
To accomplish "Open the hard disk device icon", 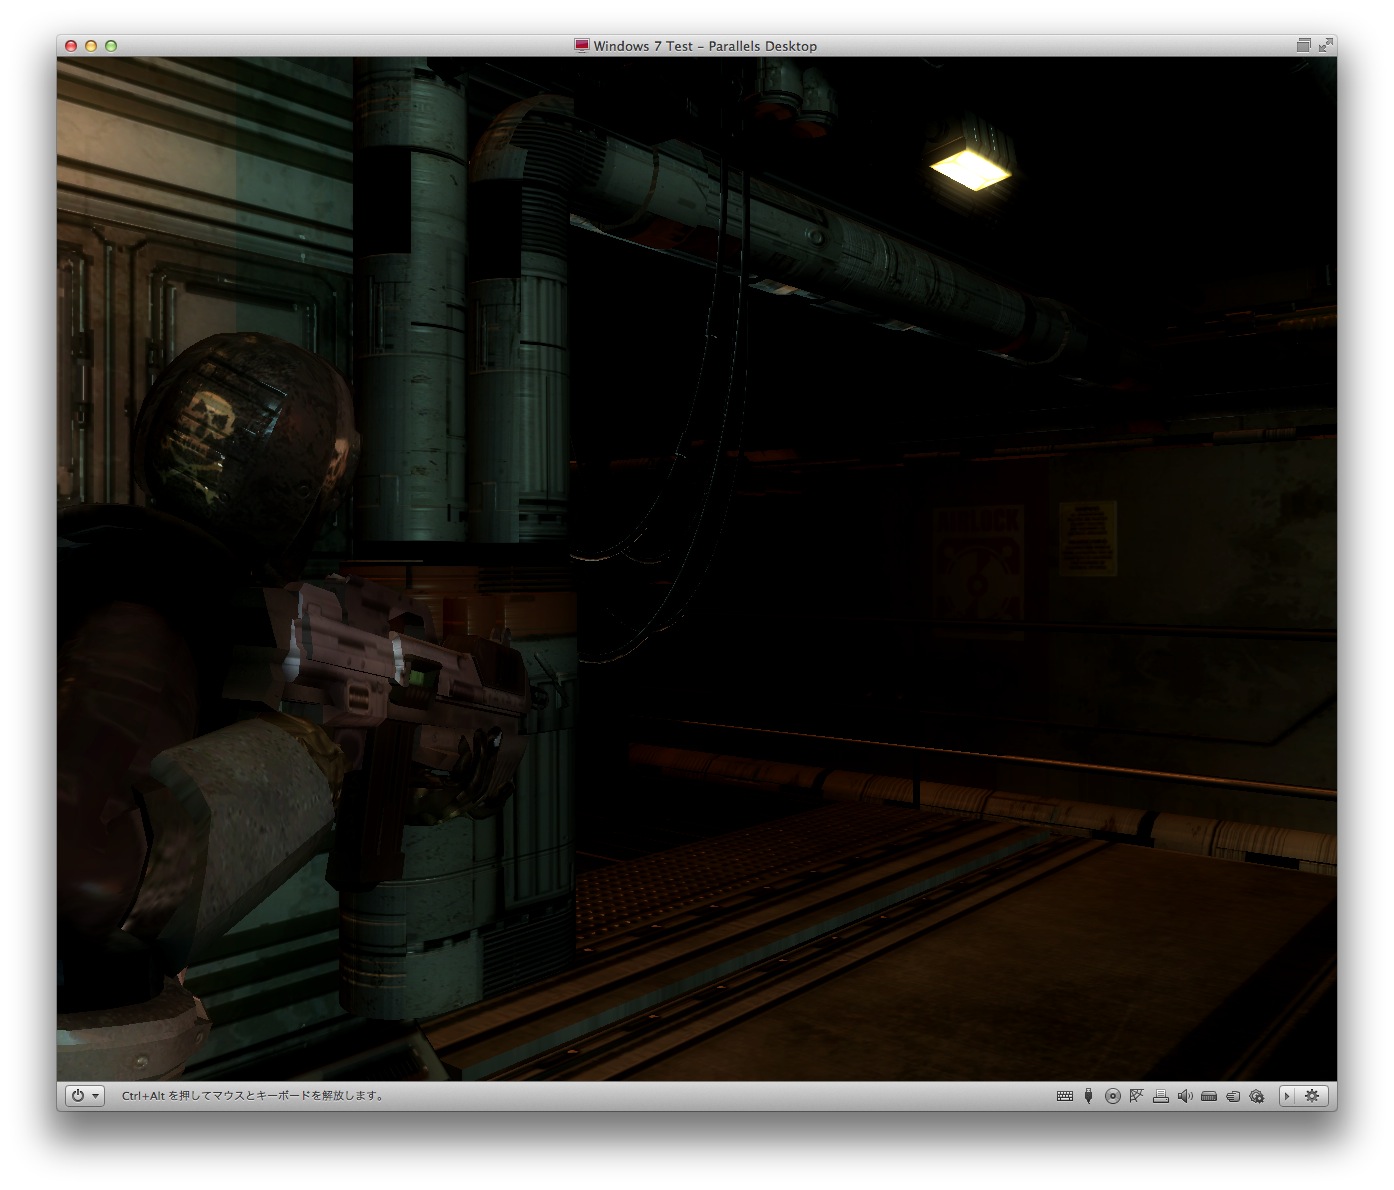I will [x=1209, y=1096].
